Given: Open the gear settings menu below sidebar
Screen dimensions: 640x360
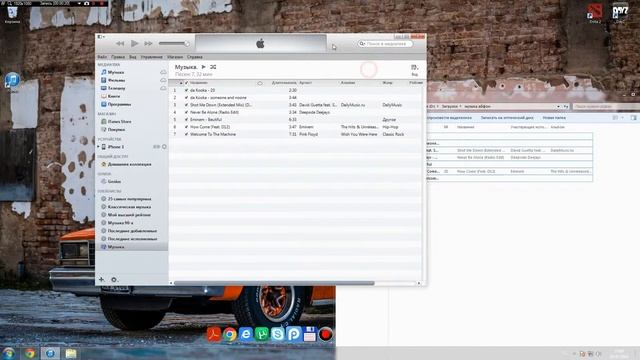Looking at the screenshot, I should click(x=114, y=280).
